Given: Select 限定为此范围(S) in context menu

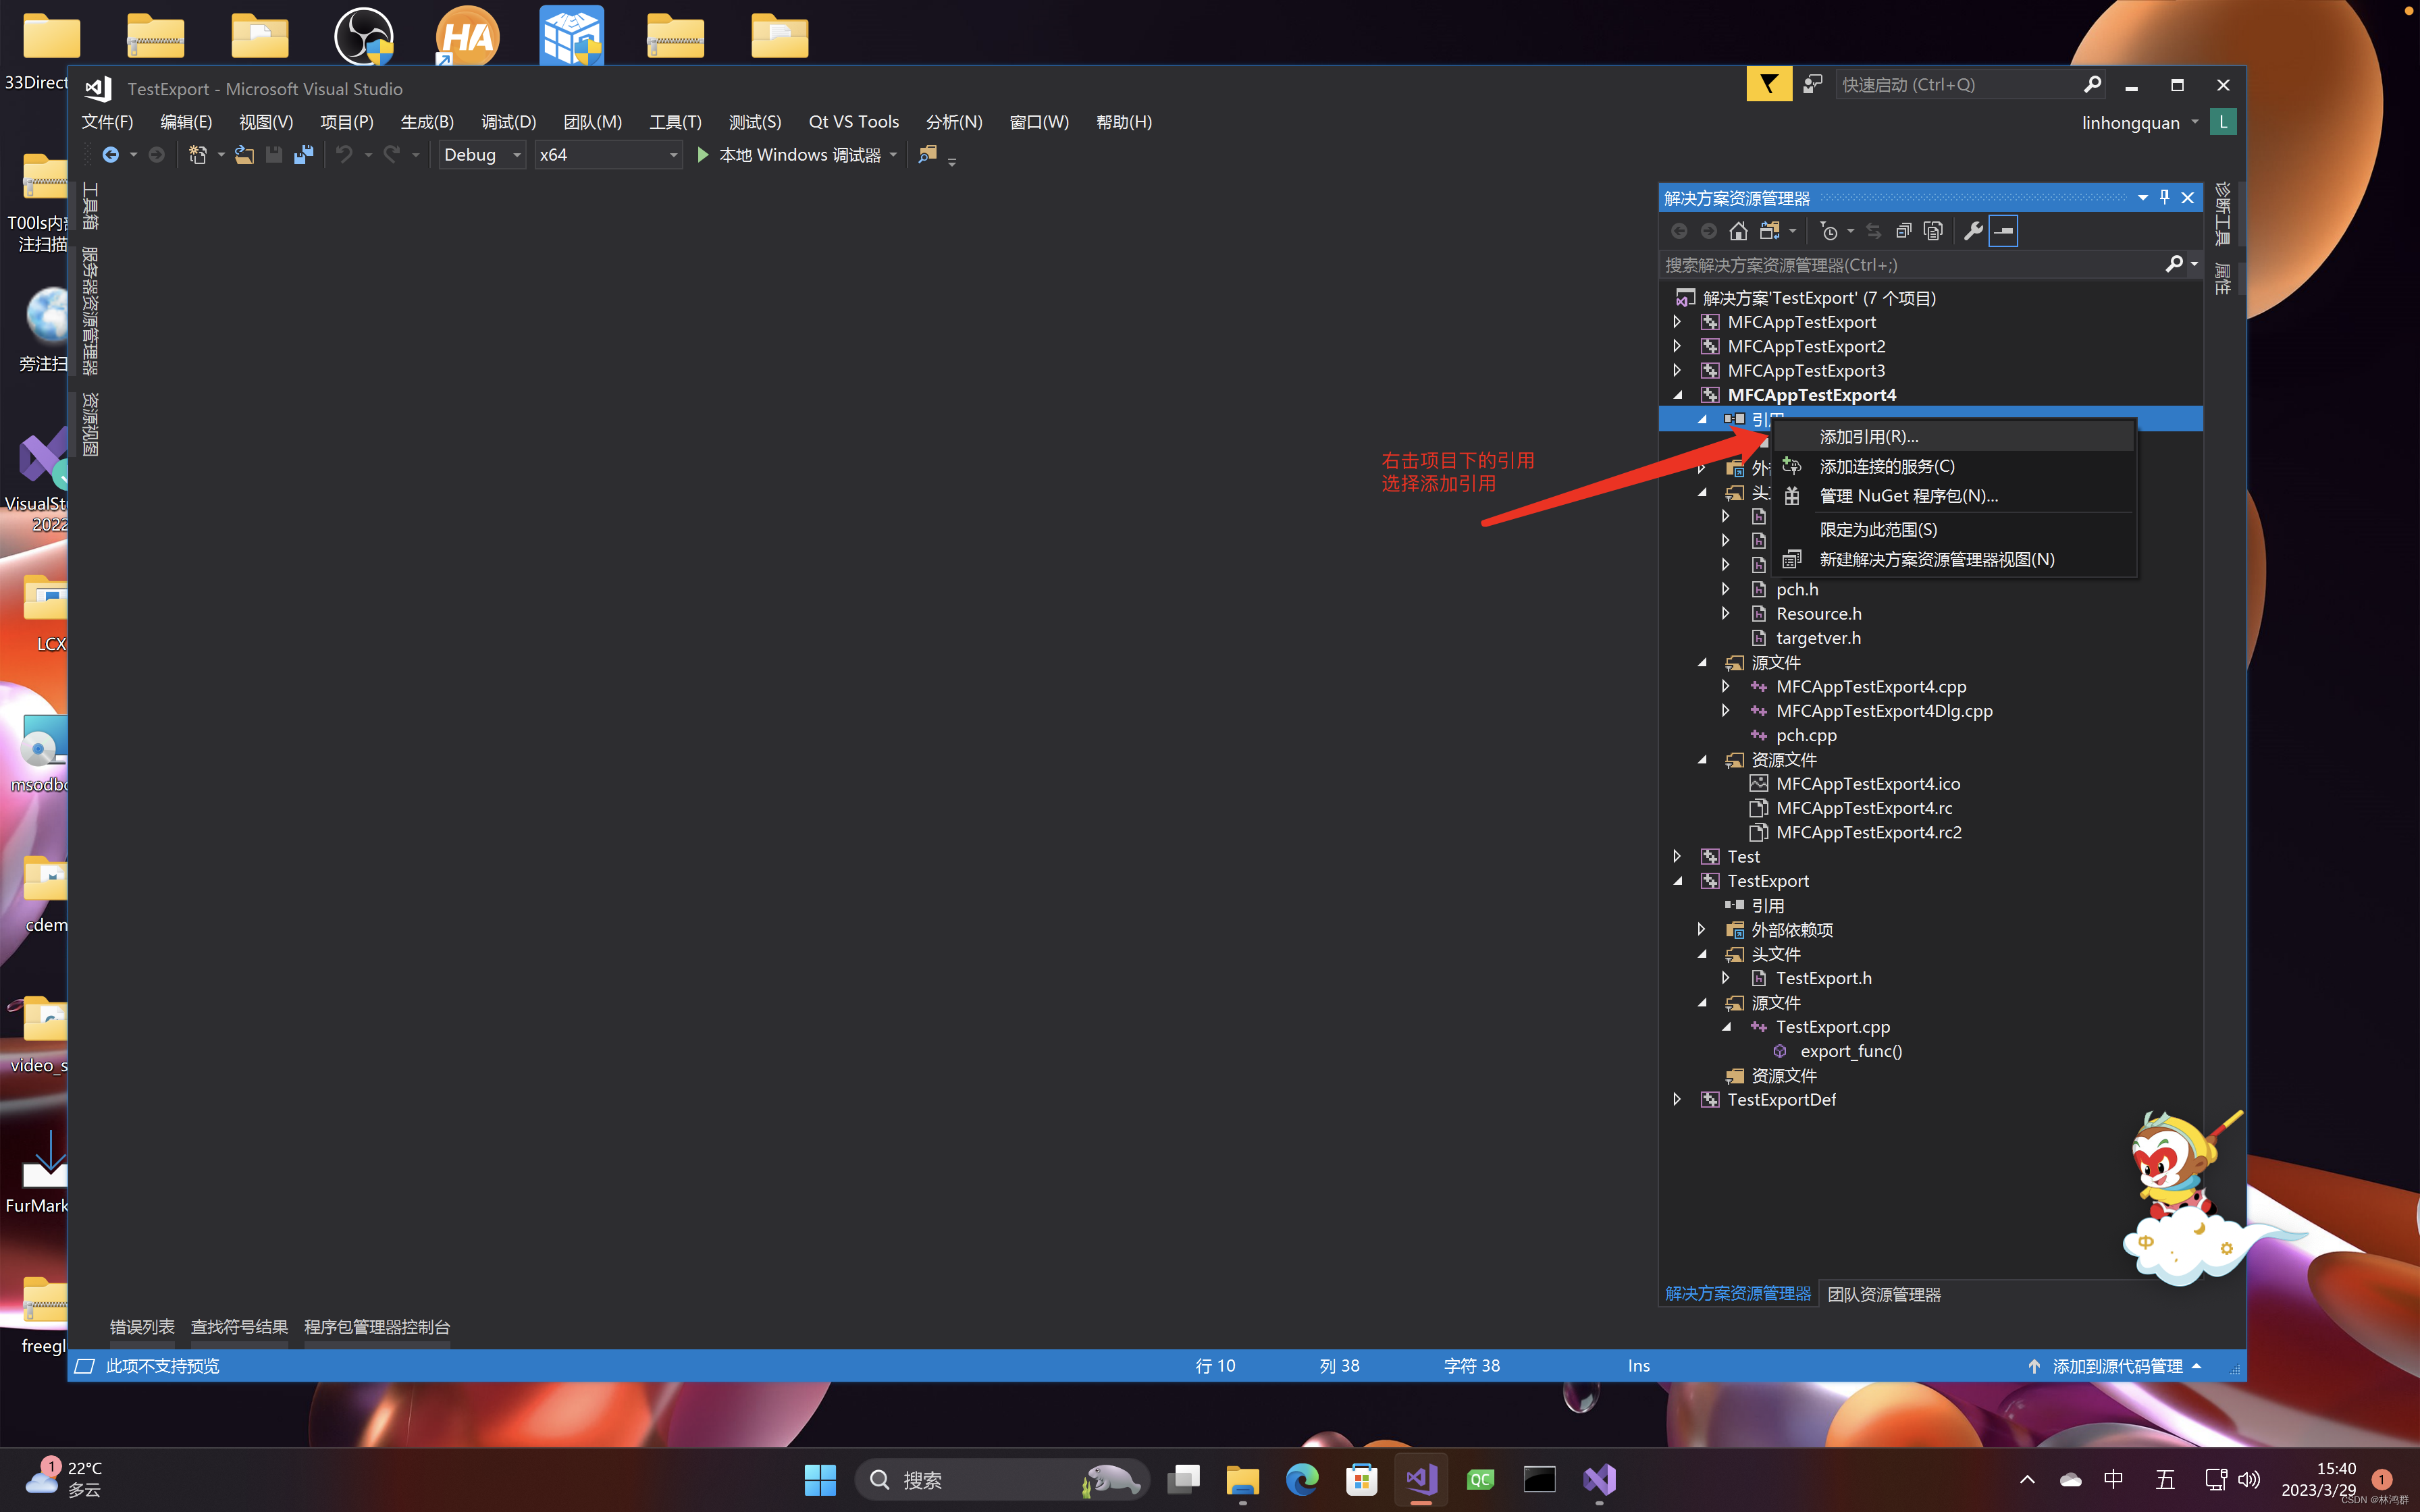Looking at the screenshot, I should [x=1953, y=529].
